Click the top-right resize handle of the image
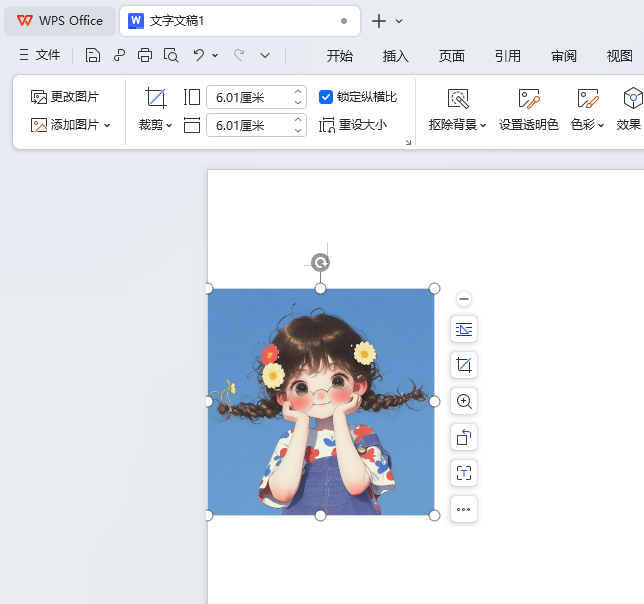Viewport: 644px width, 604px height. 434,289
